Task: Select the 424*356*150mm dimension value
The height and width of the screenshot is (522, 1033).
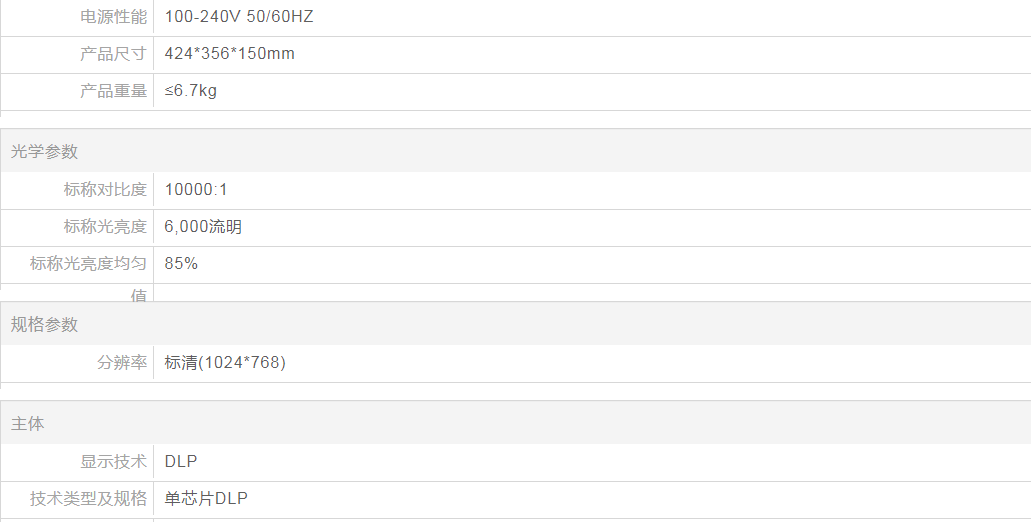Action: pos(230,54)
